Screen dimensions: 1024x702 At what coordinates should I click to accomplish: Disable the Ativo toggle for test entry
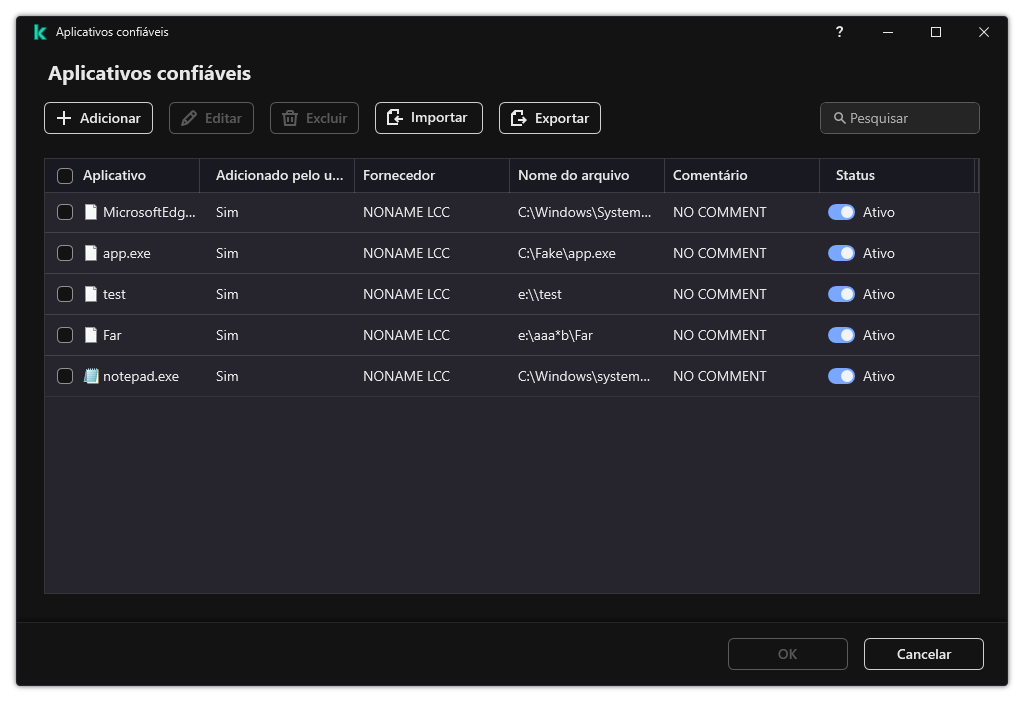point(842,293)
